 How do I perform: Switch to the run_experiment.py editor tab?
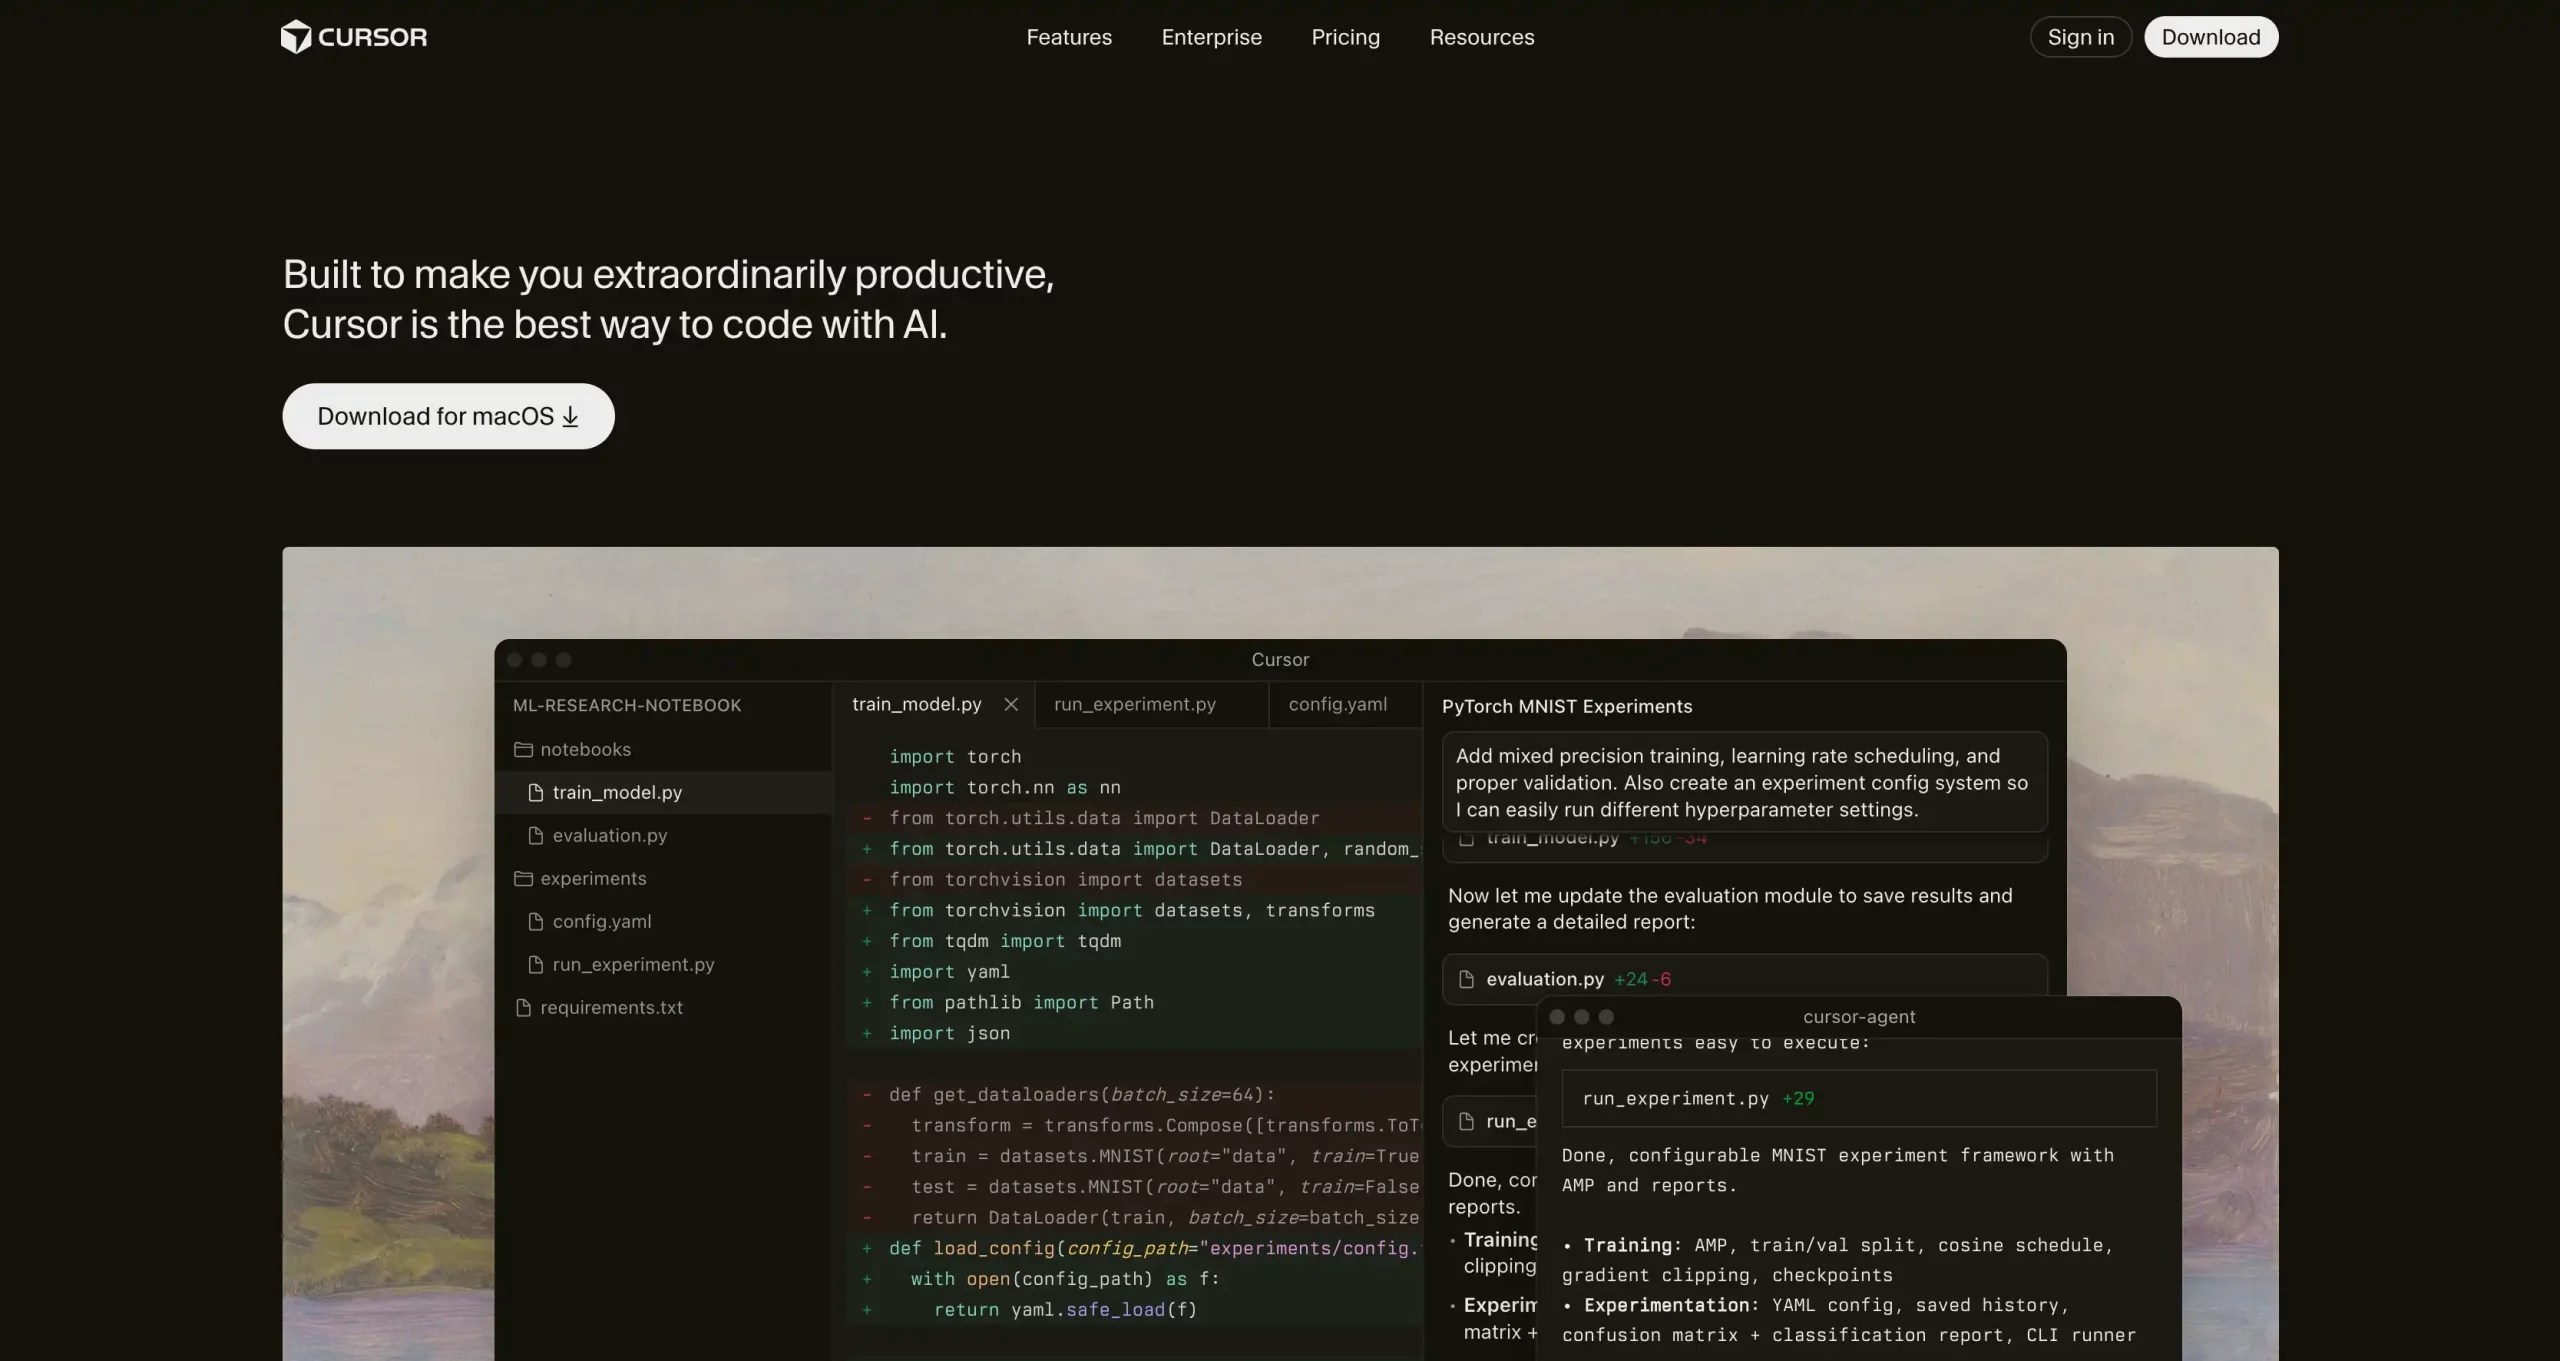(x=1134, y=704)
